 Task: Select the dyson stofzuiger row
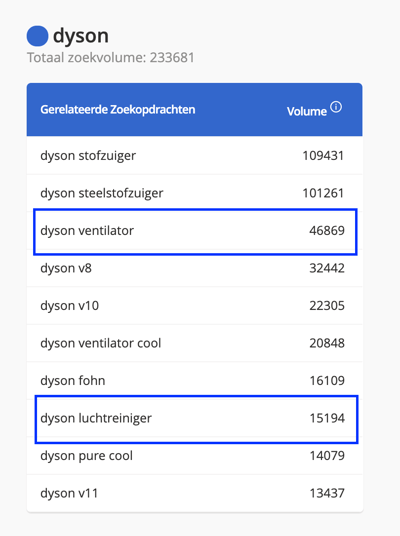(195, 156)
